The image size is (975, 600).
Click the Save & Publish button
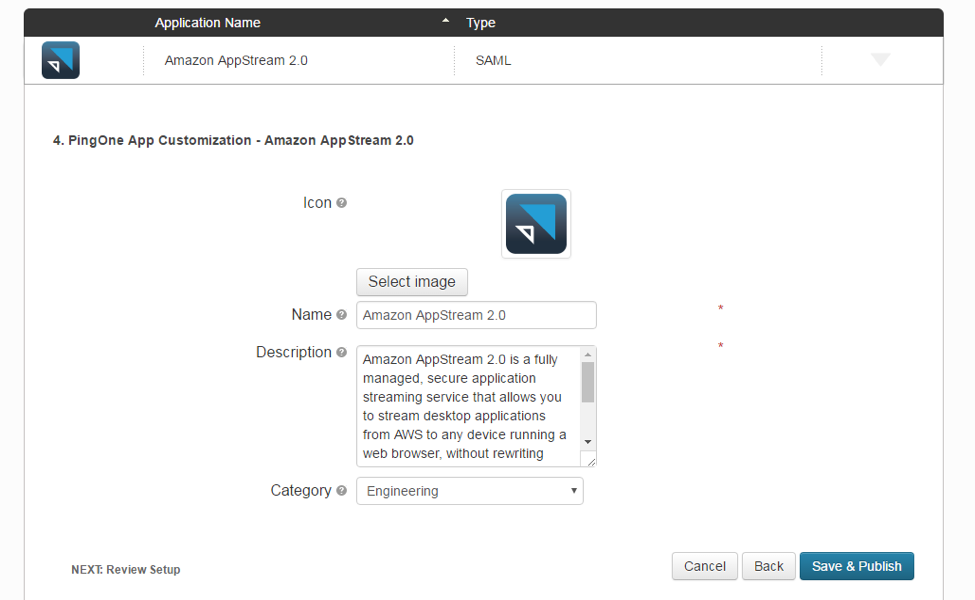pos(856,566)
